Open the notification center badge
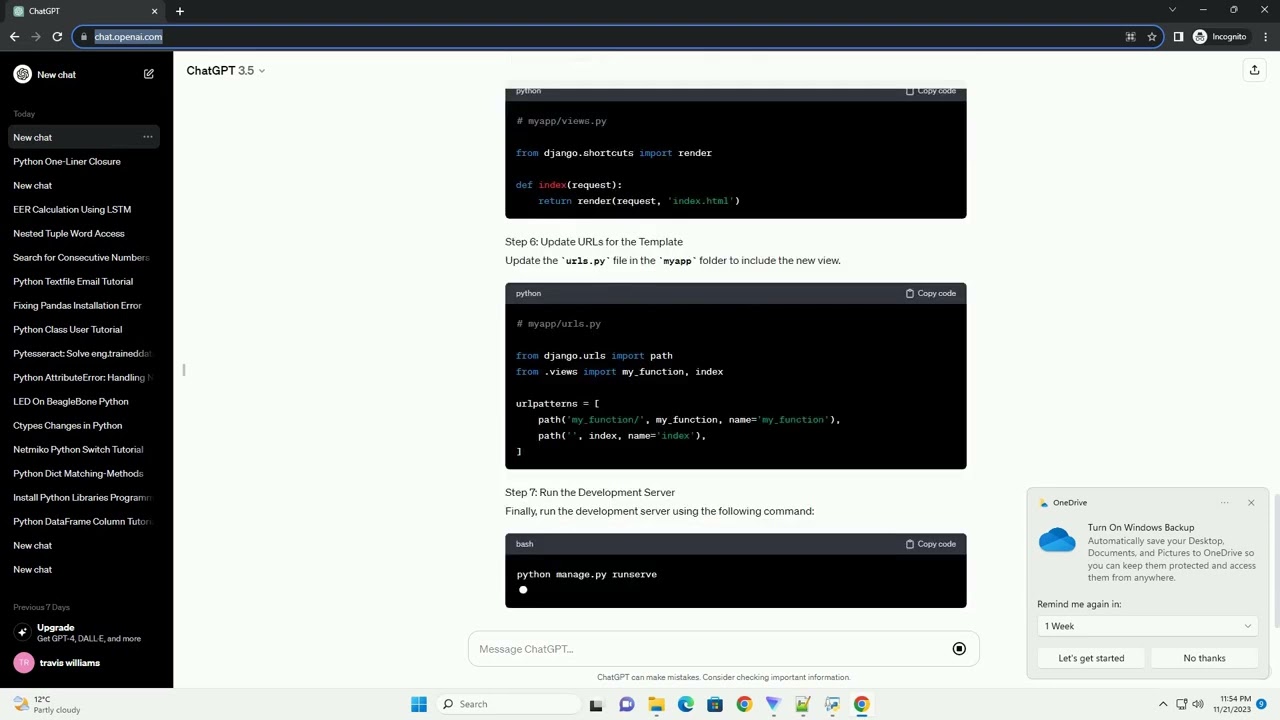Image resolution: width=1280 pixels, height=720 pixels. (x=1261, y=704)
